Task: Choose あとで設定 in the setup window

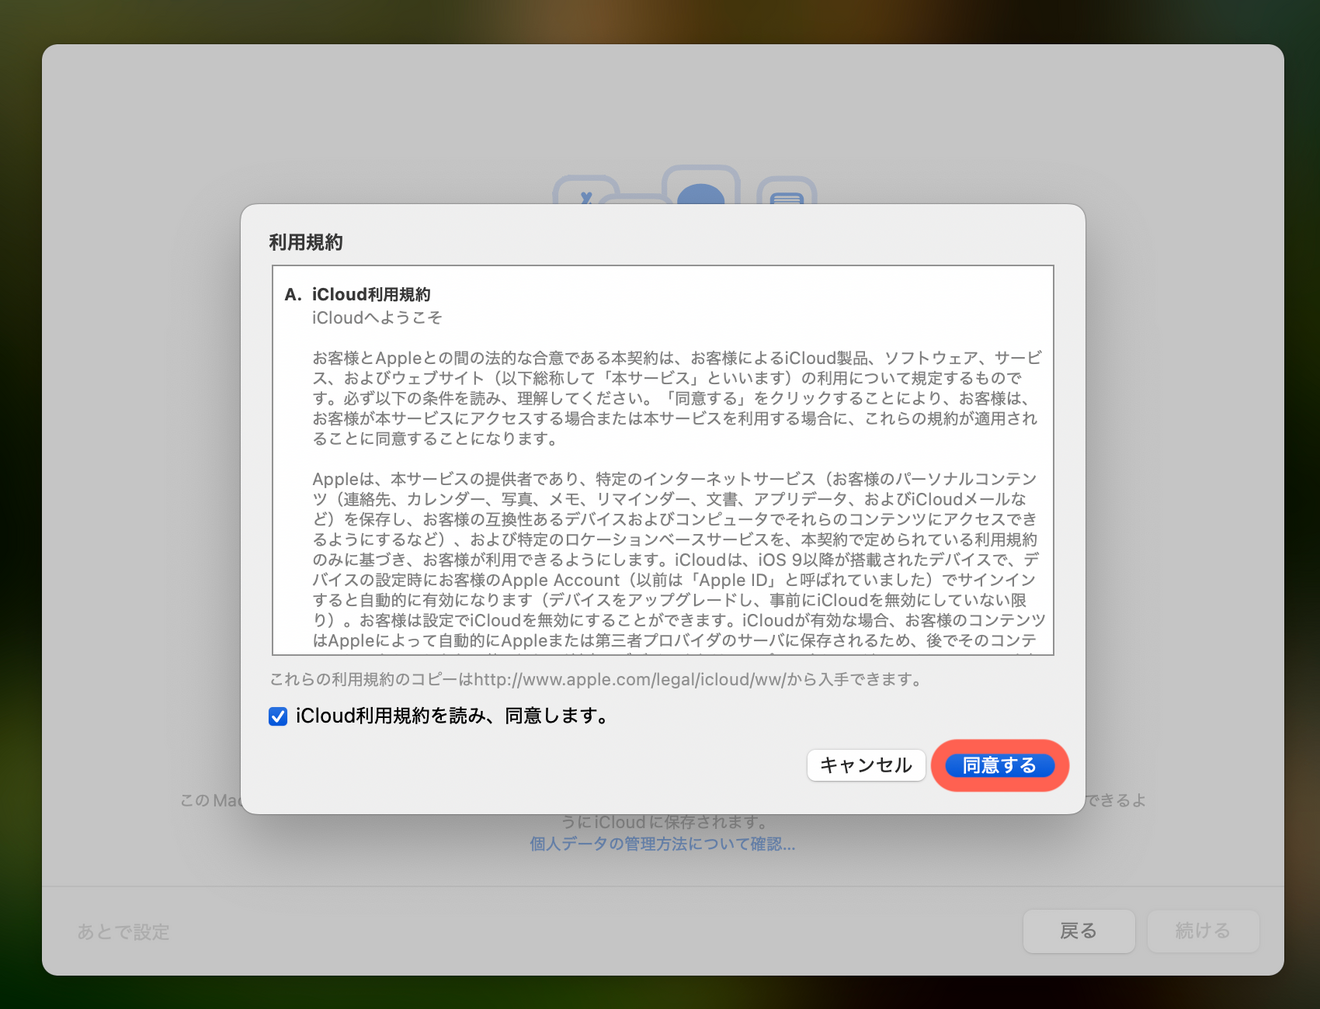Action: (x=124, y=932)
